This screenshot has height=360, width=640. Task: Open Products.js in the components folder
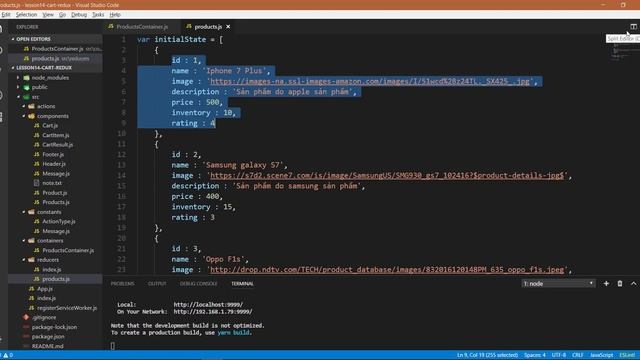[55, 202]
